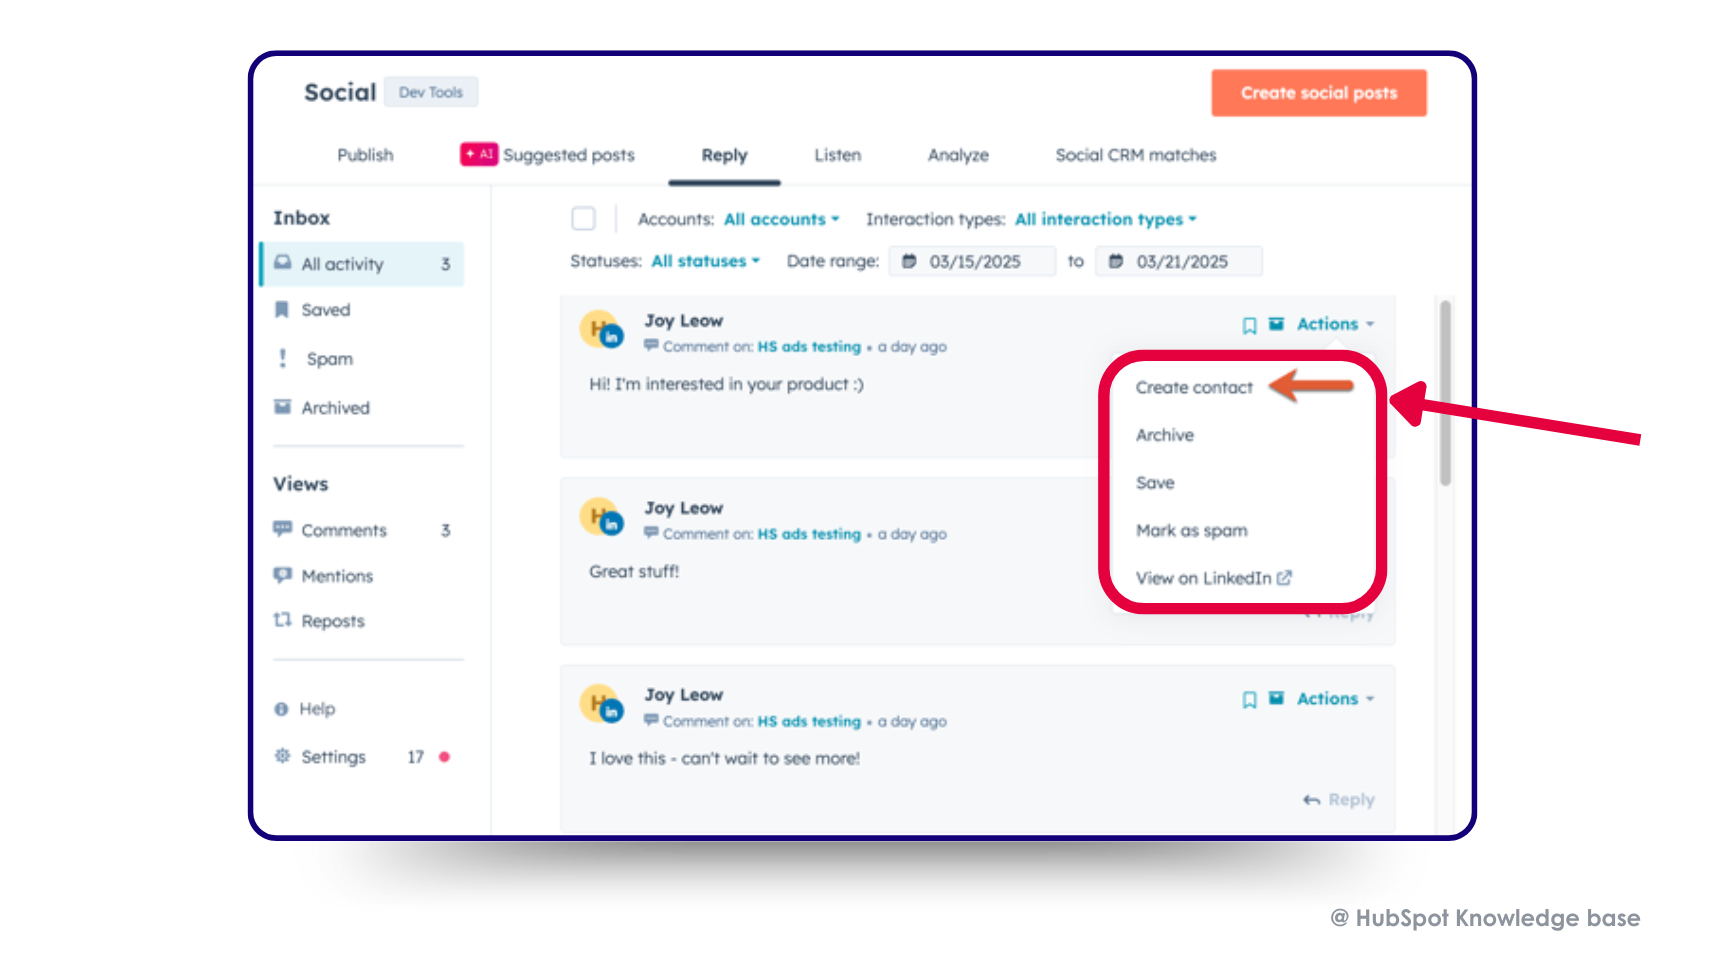The image size is (1725, 978).
Task: Open the All statuses dropdown
Action: [x=705, y=261]
